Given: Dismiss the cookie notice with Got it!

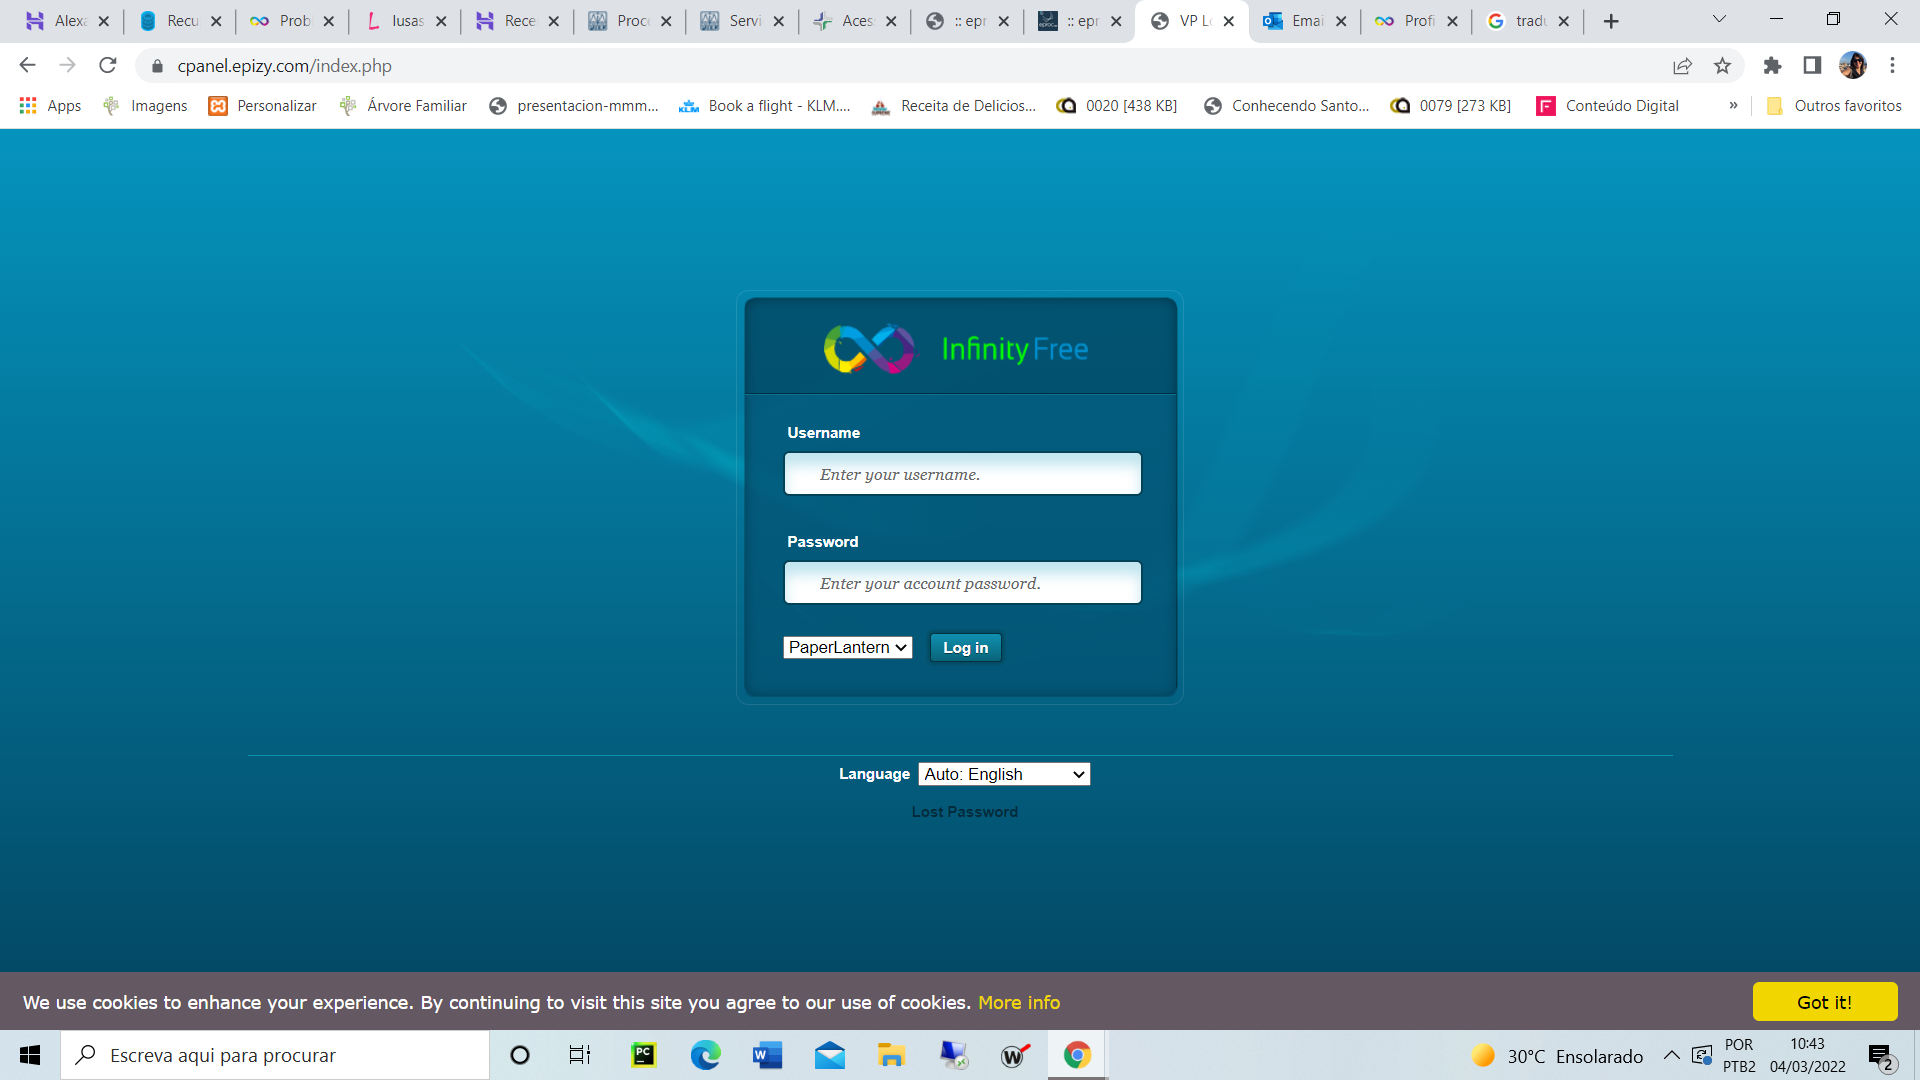Looking at the screenshot, I should (x=1824, y=1001).
